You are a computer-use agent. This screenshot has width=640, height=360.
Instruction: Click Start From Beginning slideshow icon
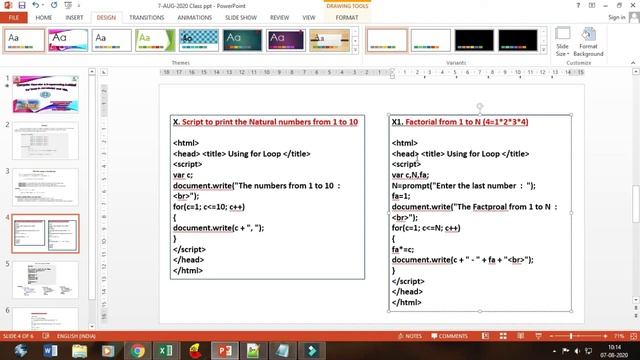68,5
